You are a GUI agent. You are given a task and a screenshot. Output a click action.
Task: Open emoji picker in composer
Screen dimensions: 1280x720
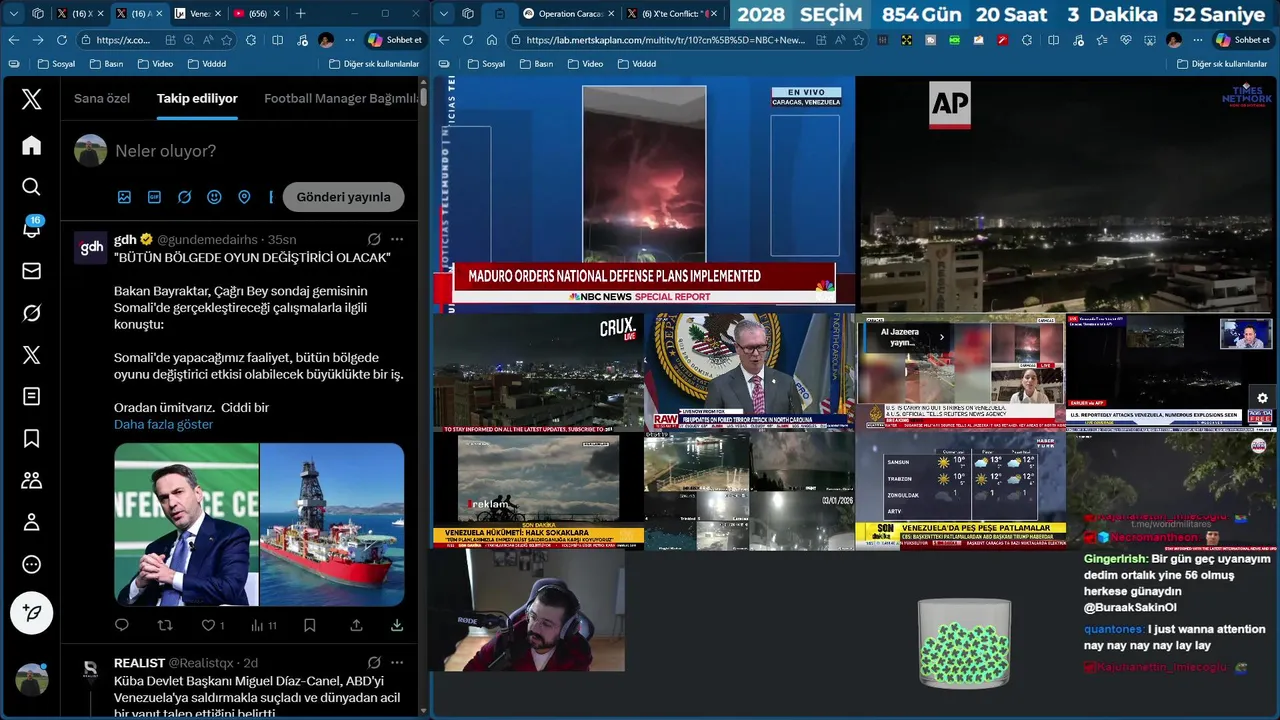[214, 197]
